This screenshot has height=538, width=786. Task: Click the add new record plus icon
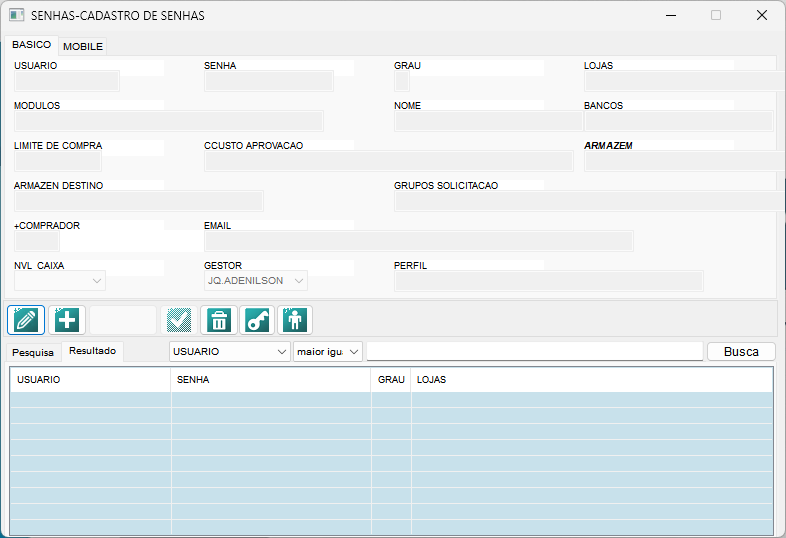[x=66, y=320]
